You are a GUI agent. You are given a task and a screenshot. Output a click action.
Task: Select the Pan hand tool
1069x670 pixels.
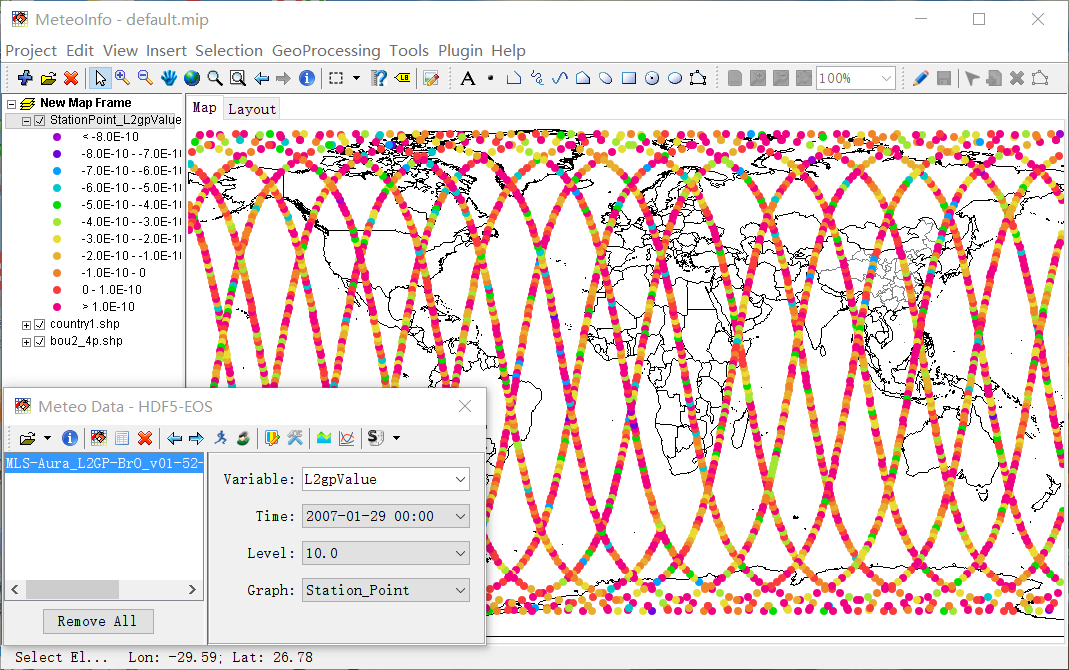tap(169, 78)
